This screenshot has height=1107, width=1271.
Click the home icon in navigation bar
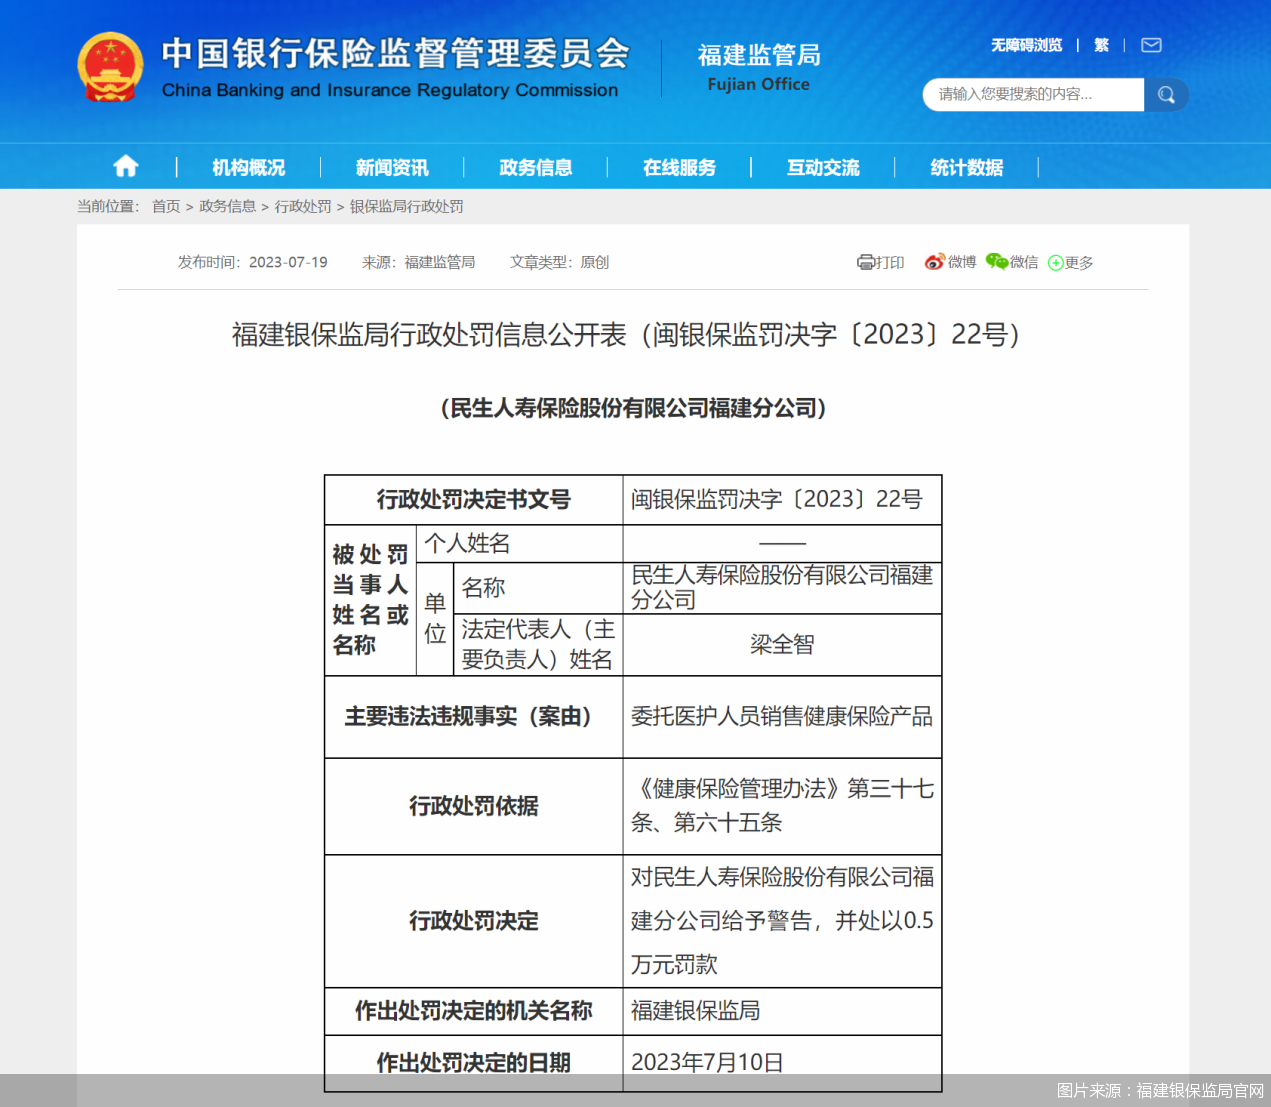click(126, 166)
